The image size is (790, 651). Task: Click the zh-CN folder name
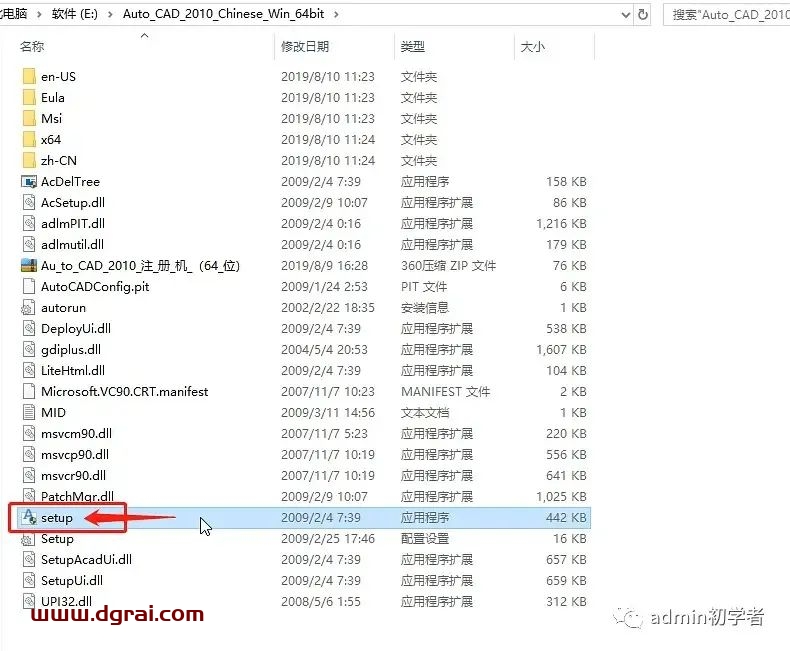click(59, 161)
